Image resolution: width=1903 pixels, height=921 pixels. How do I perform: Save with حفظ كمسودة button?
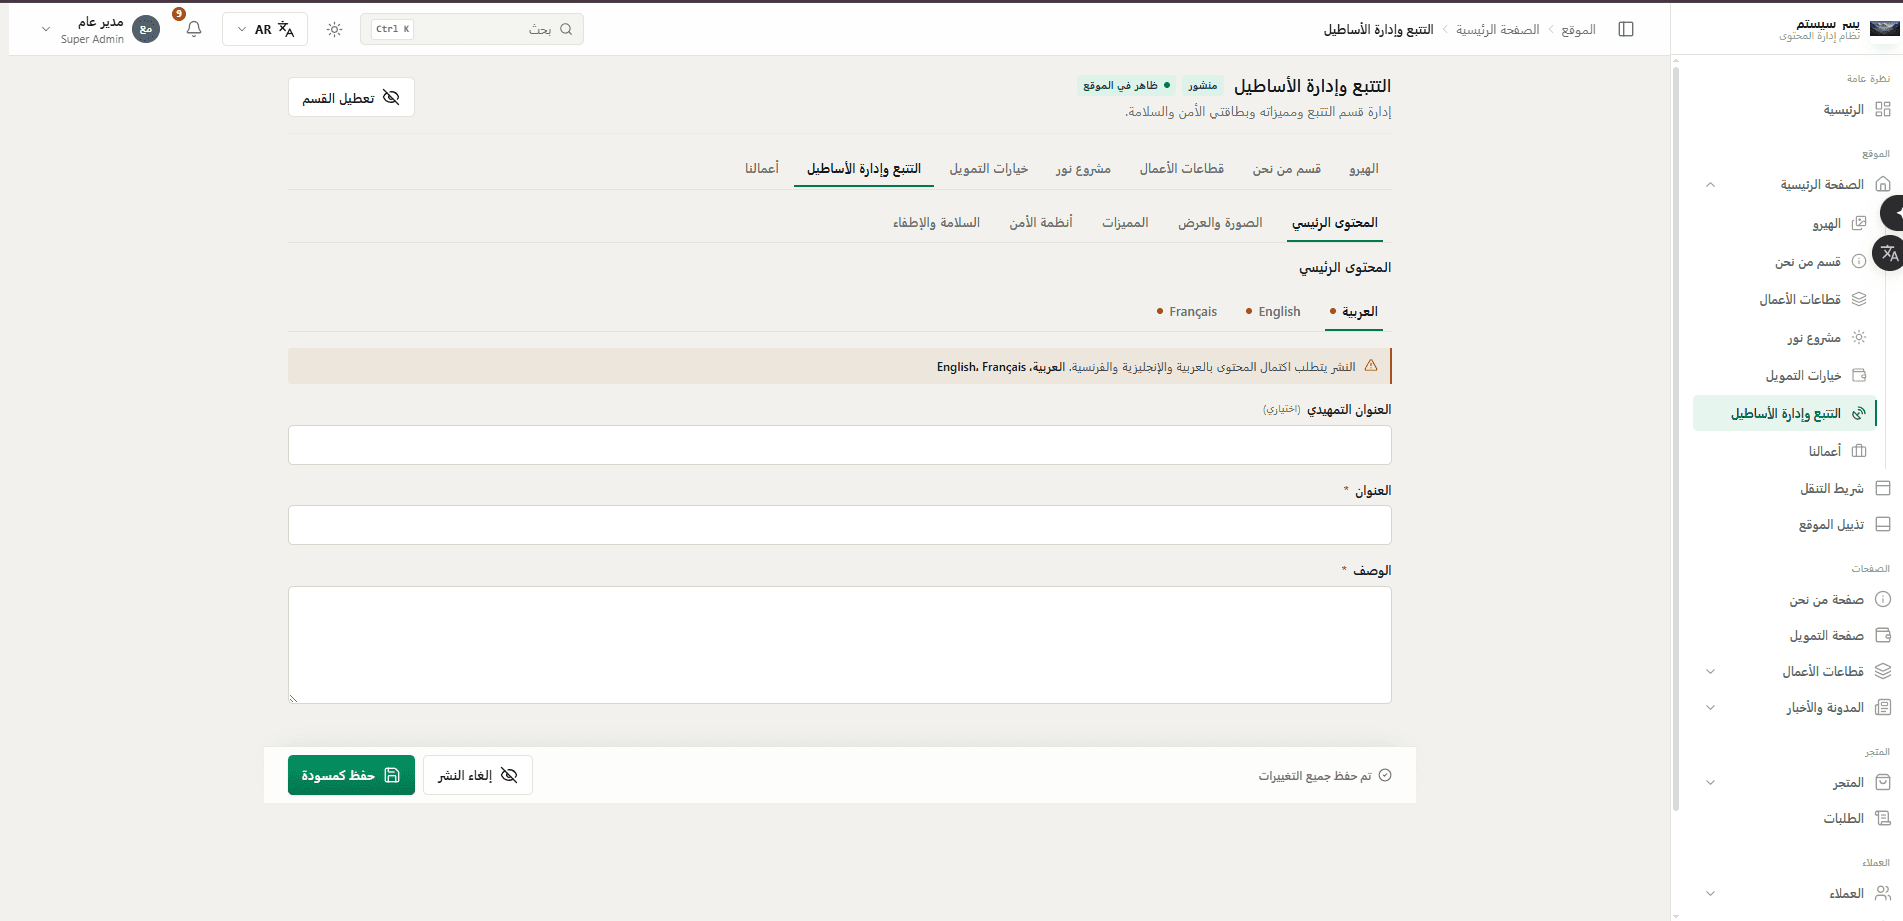tap(351, 775)
